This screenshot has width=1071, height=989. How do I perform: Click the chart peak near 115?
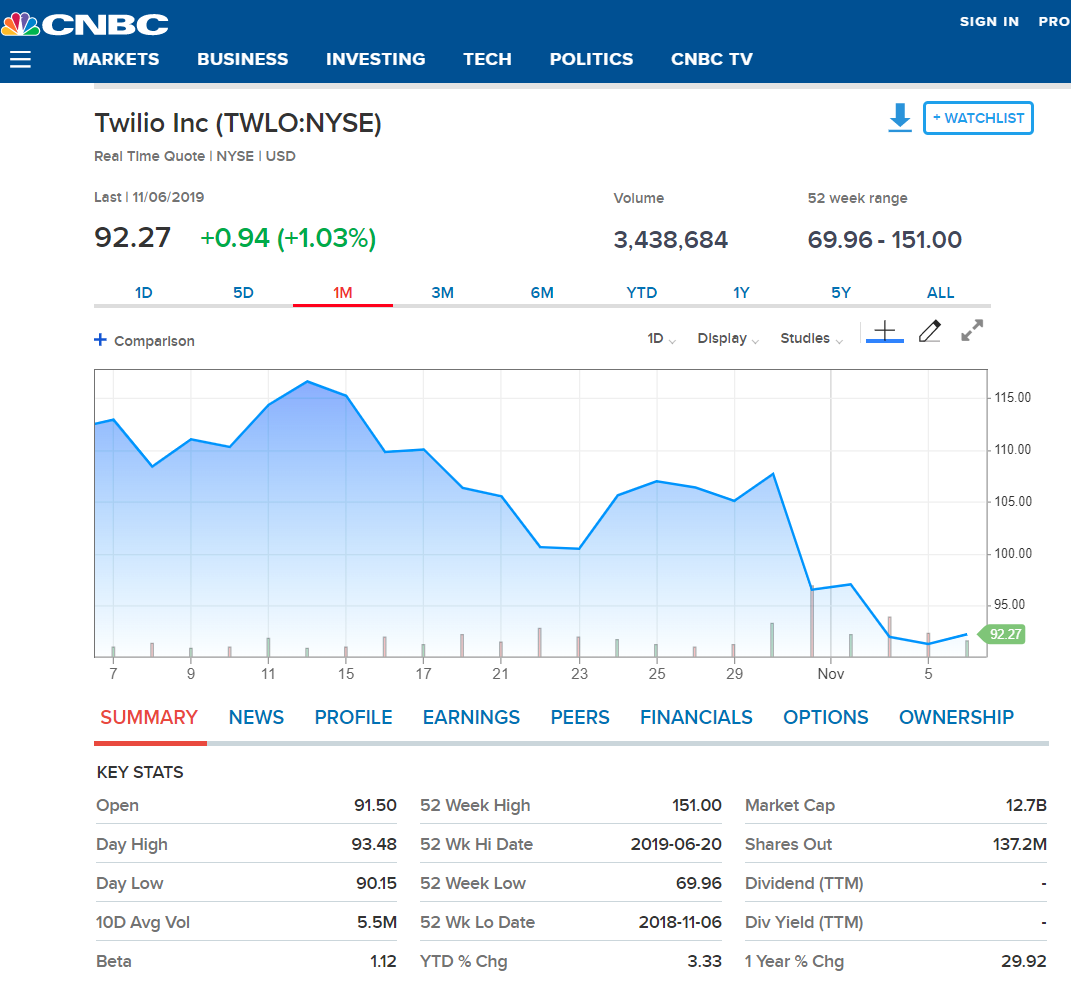click(x=307, y=381)
